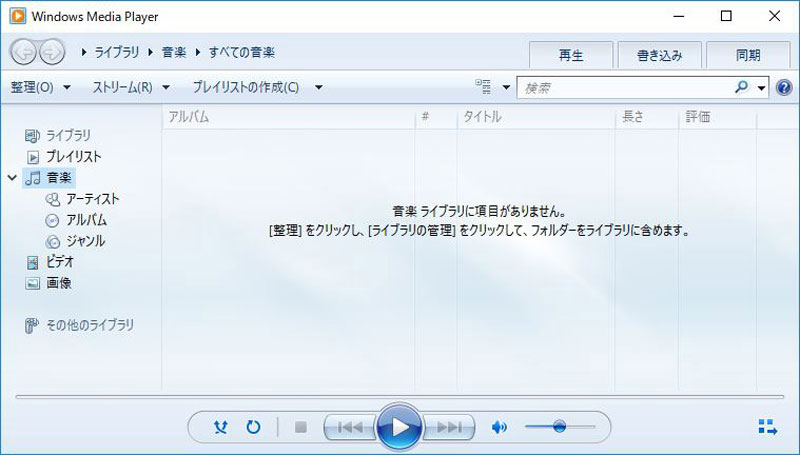
Task: Sort by the 評価 column header
Action: point(718,117)
